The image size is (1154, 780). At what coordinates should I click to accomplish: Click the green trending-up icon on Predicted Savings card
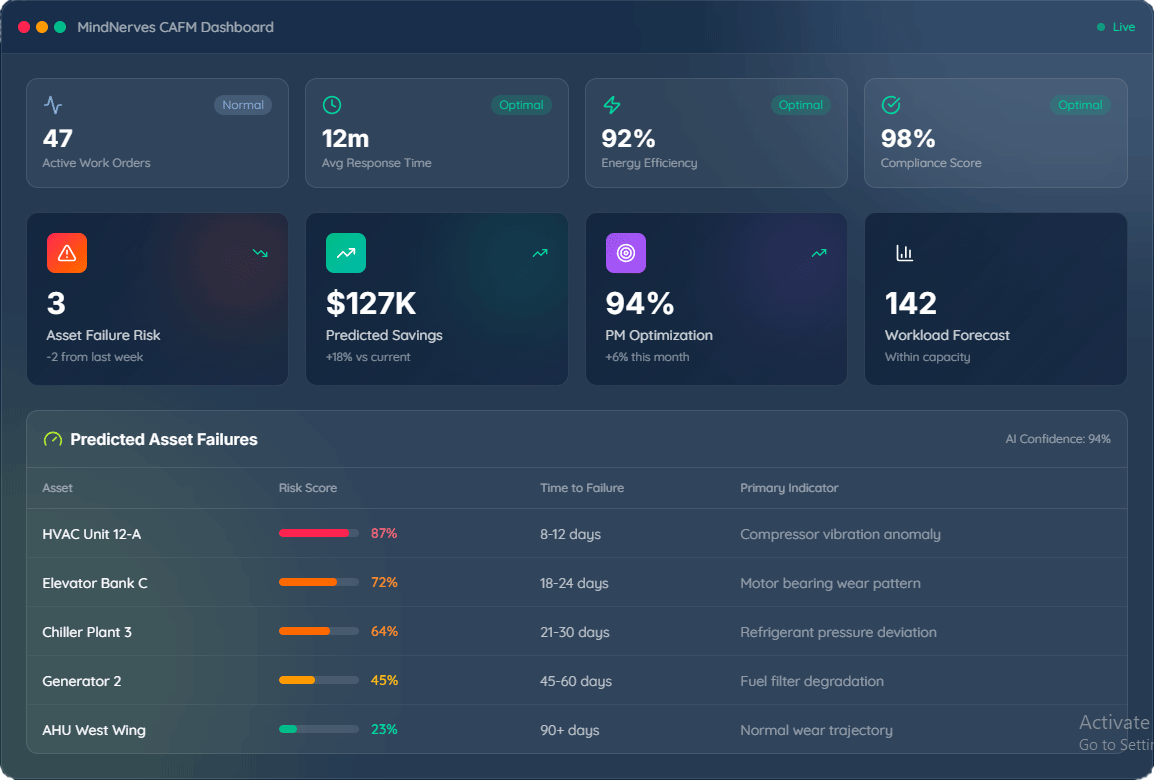tap(345, 253)
